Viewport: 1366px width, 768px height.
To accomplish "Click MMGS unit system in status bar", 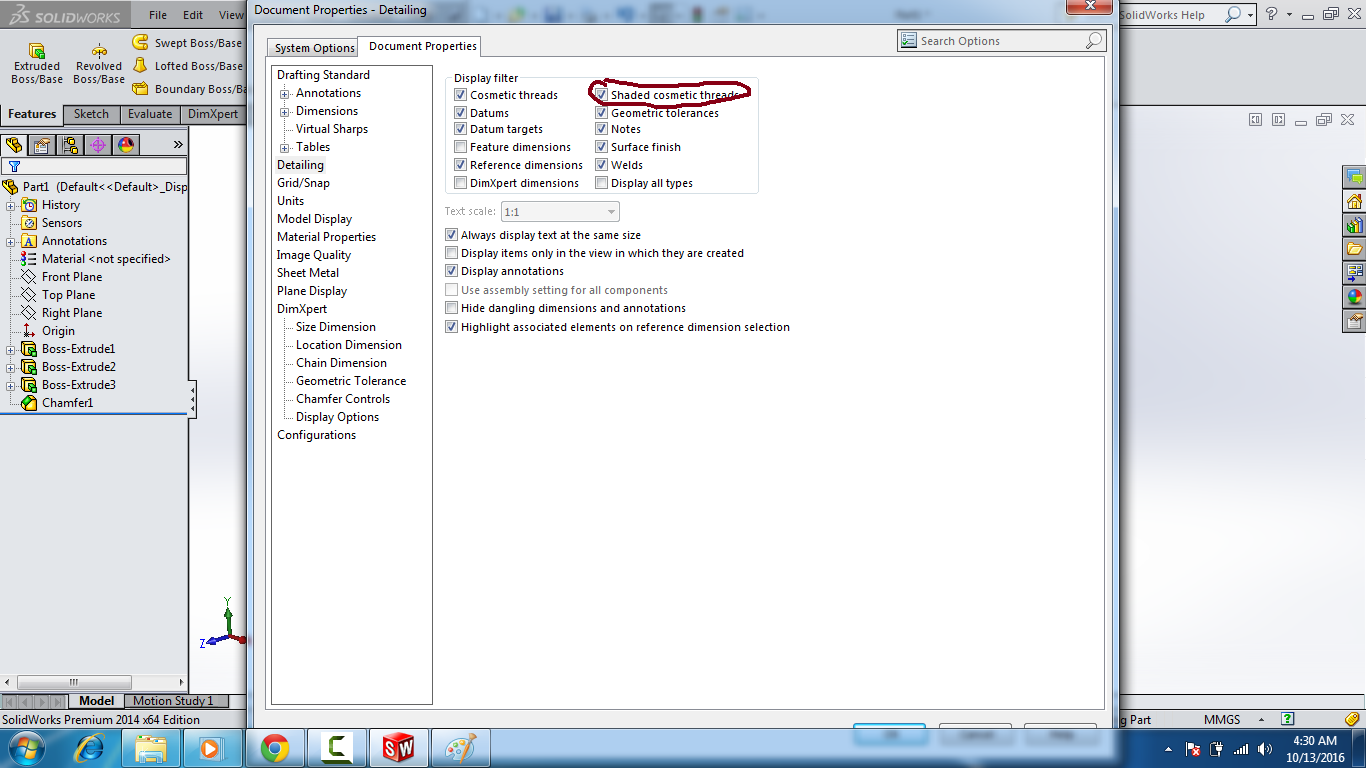I will (x=1222, y=719).
